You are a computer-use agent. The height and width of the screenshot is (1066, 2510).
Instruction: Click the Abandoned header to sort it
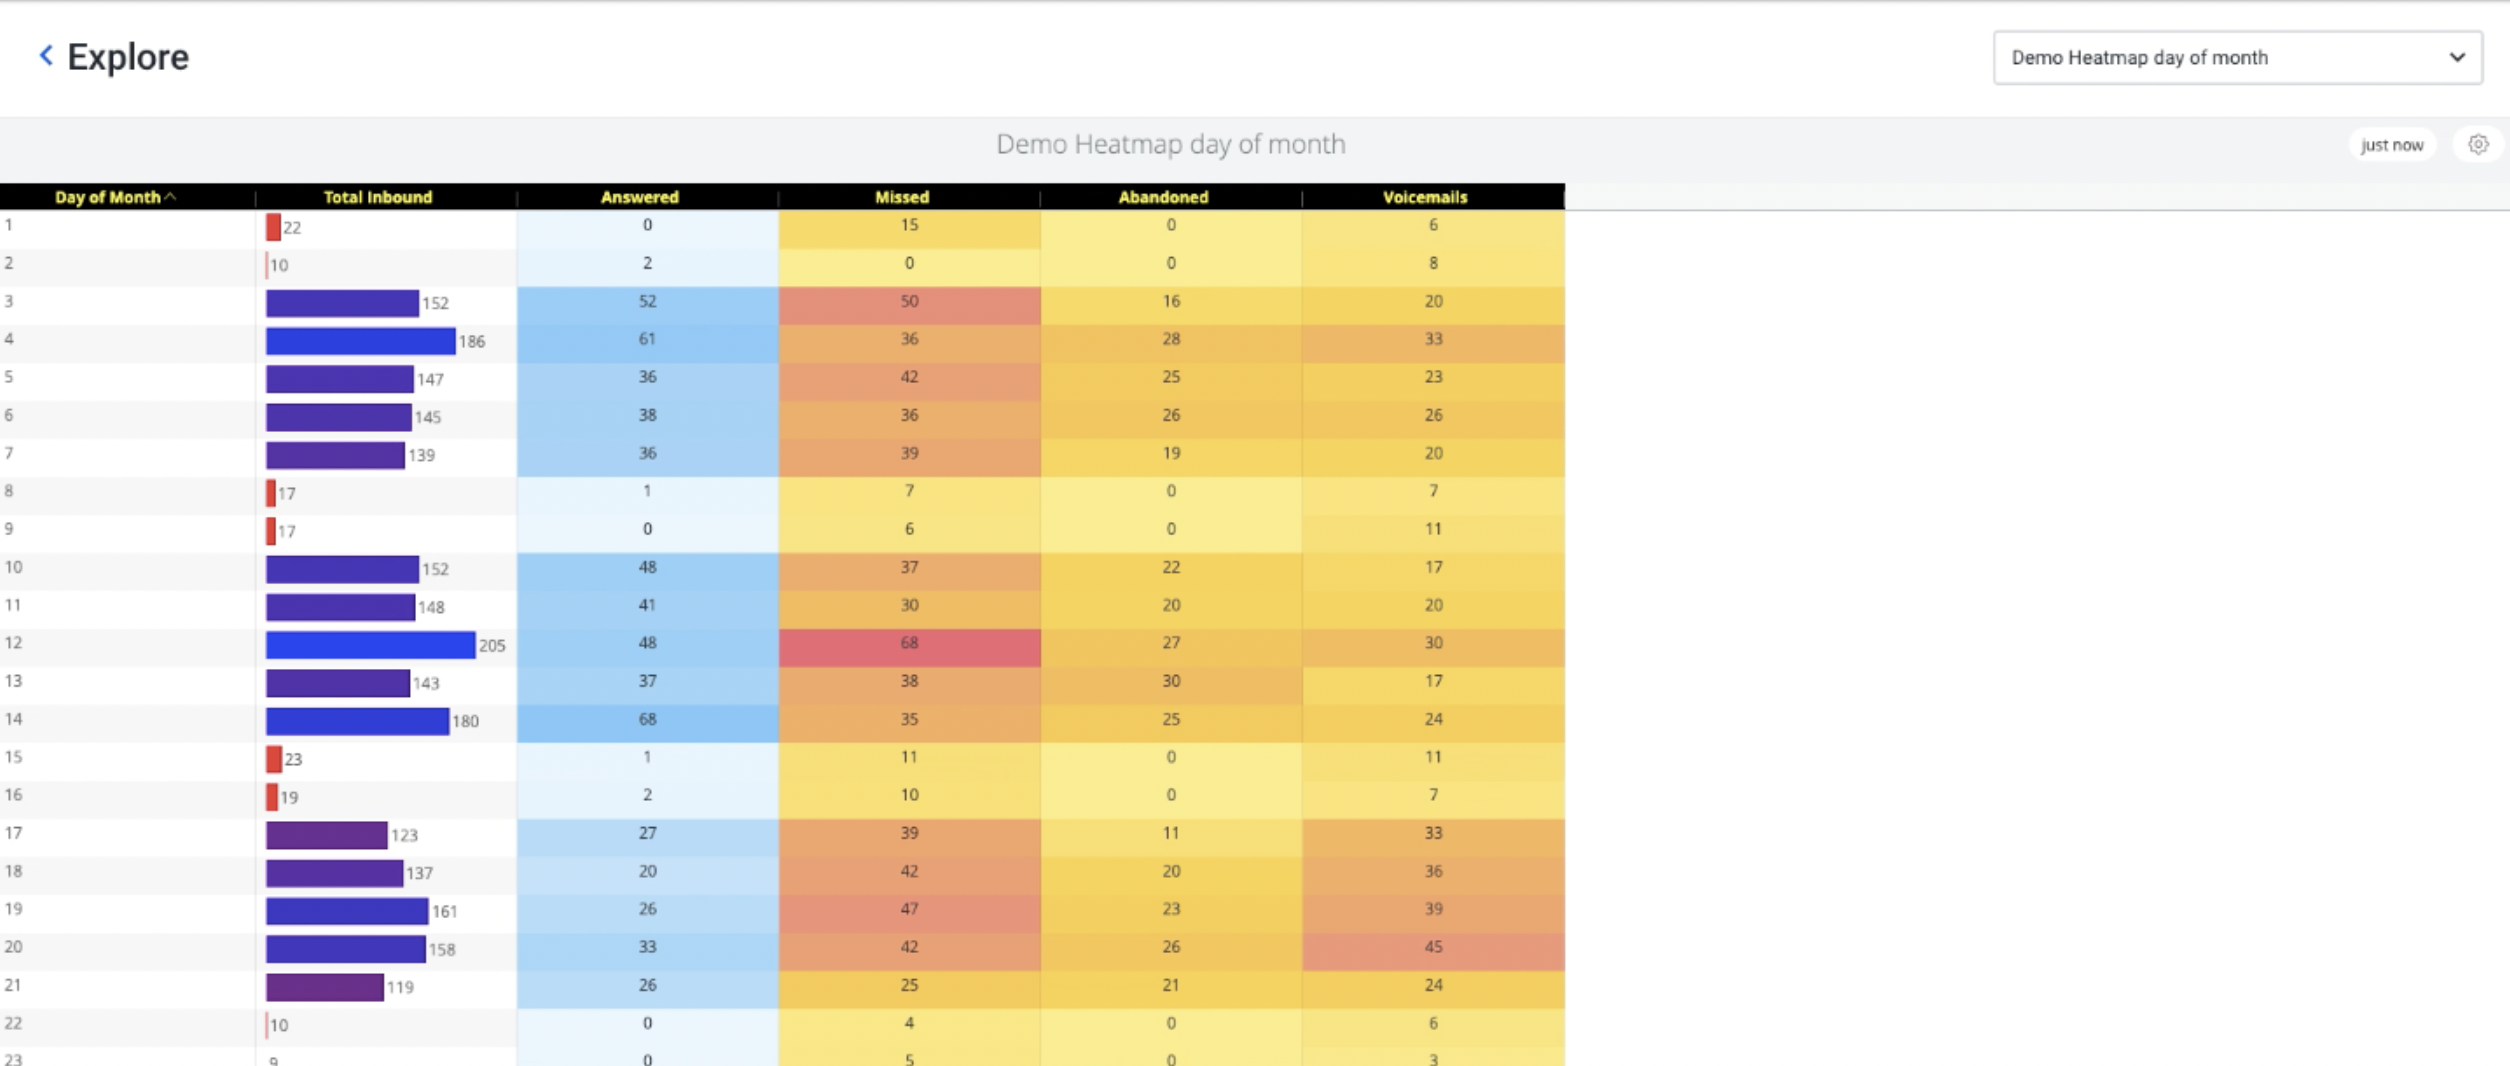(1166, 197)
